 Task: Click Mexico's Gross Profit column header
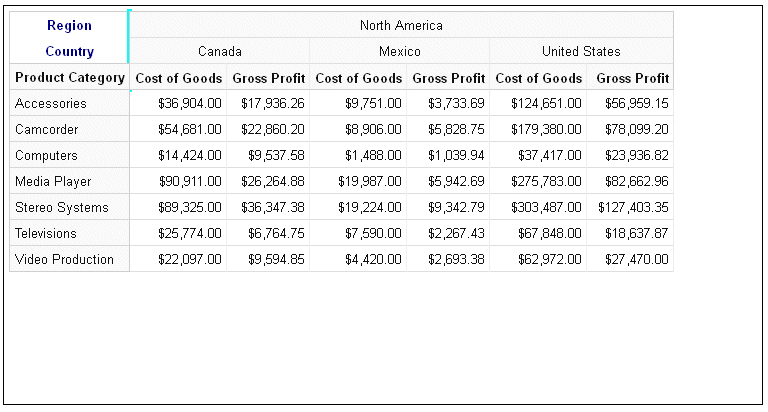pos(448,78)
